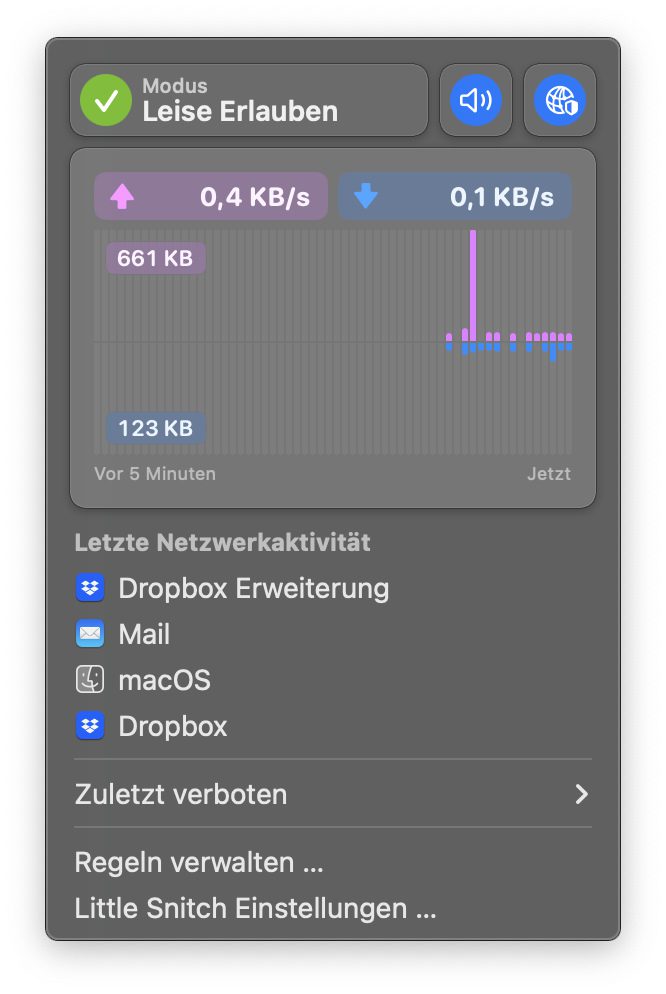The width and height of the screenshot is (666, 994).
Task: Click the blue download arrow icon
Action: point(366,197)
